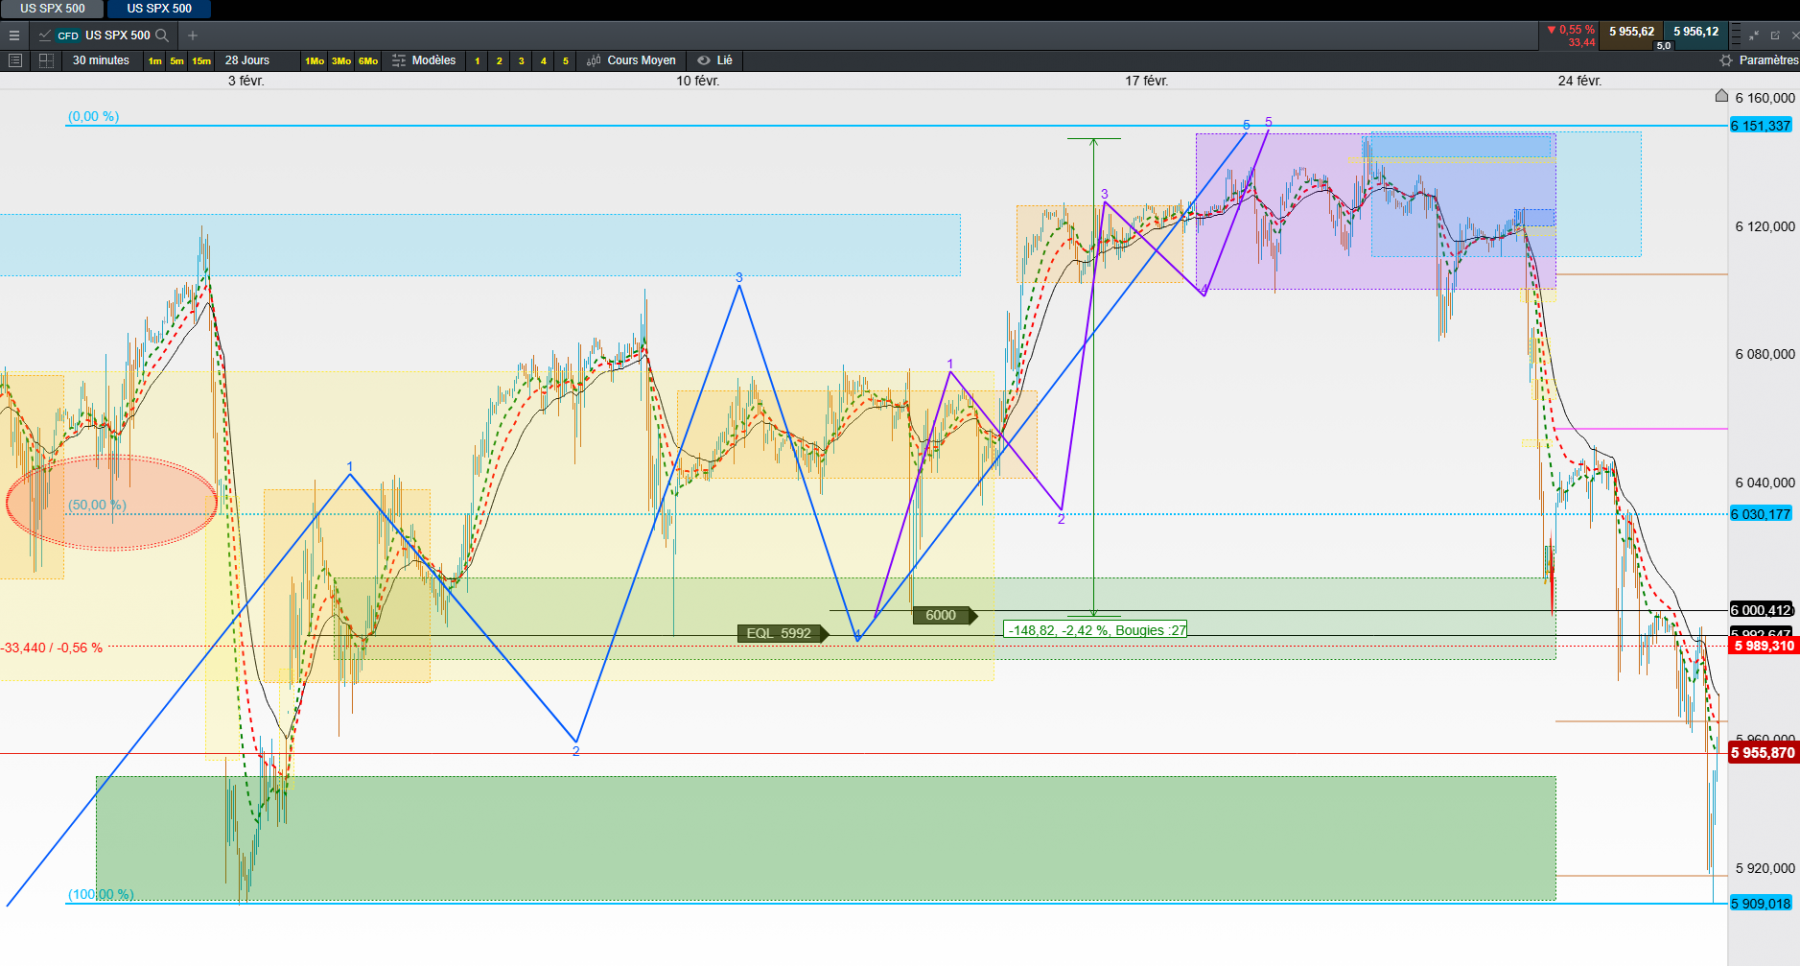Open Paramètres gear settings
The width and height of the screenshot is (1800, 966).
click(1726, 60)
